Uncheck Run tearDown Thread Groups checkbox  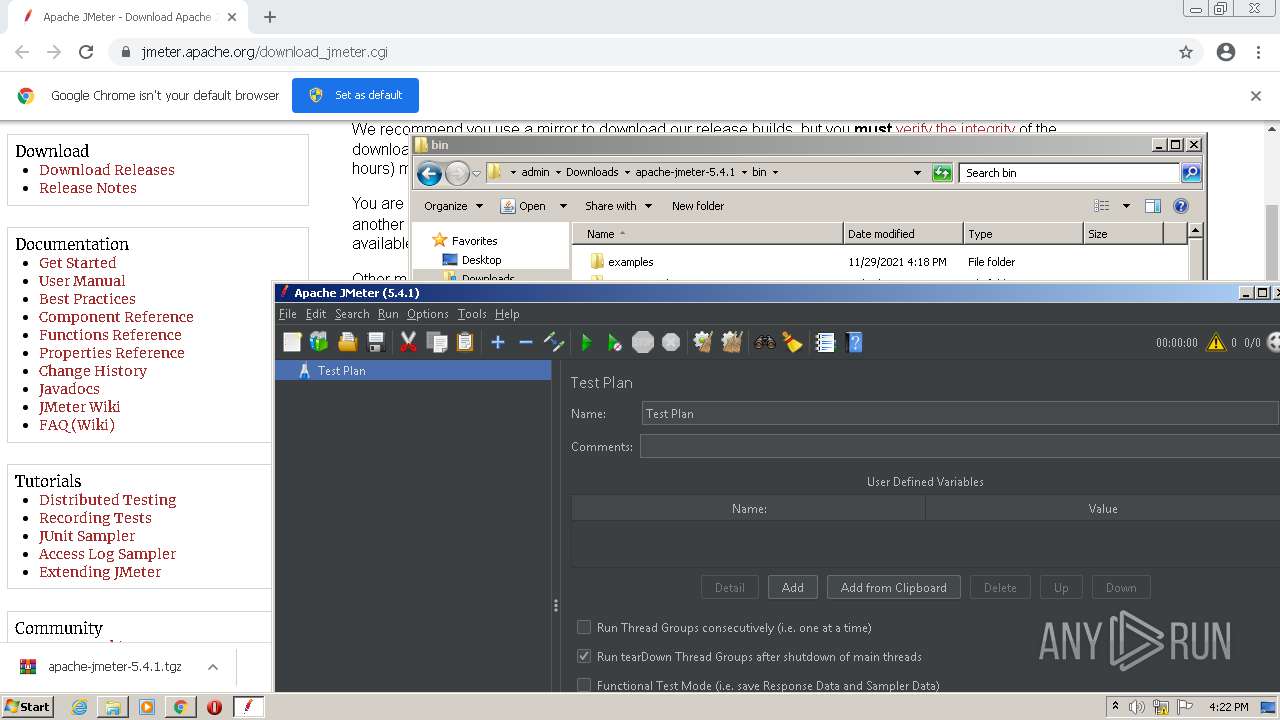[x=584, y=657]
